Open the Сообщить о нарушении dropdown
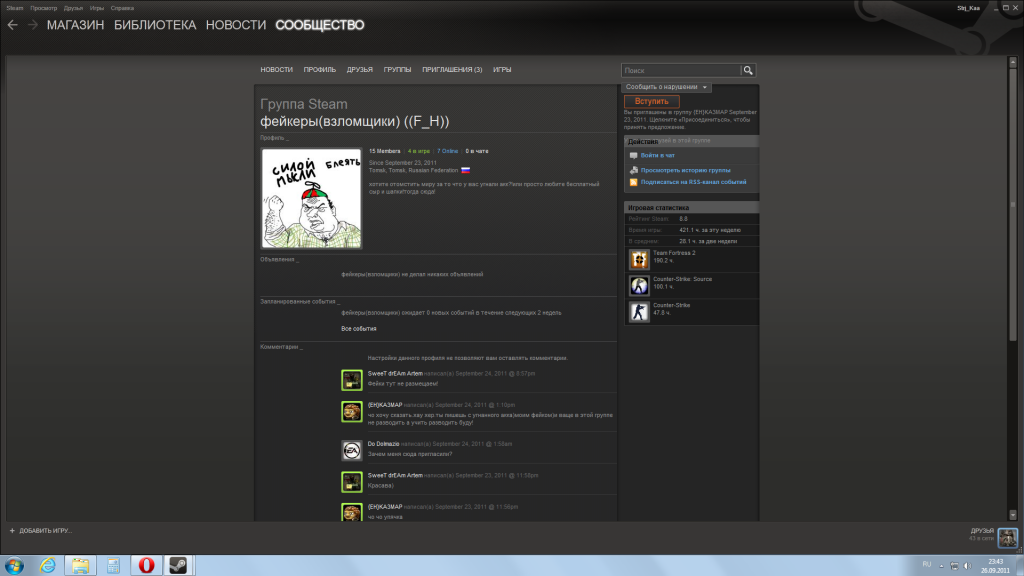The image size is (1024, 576). click(666, 87)
